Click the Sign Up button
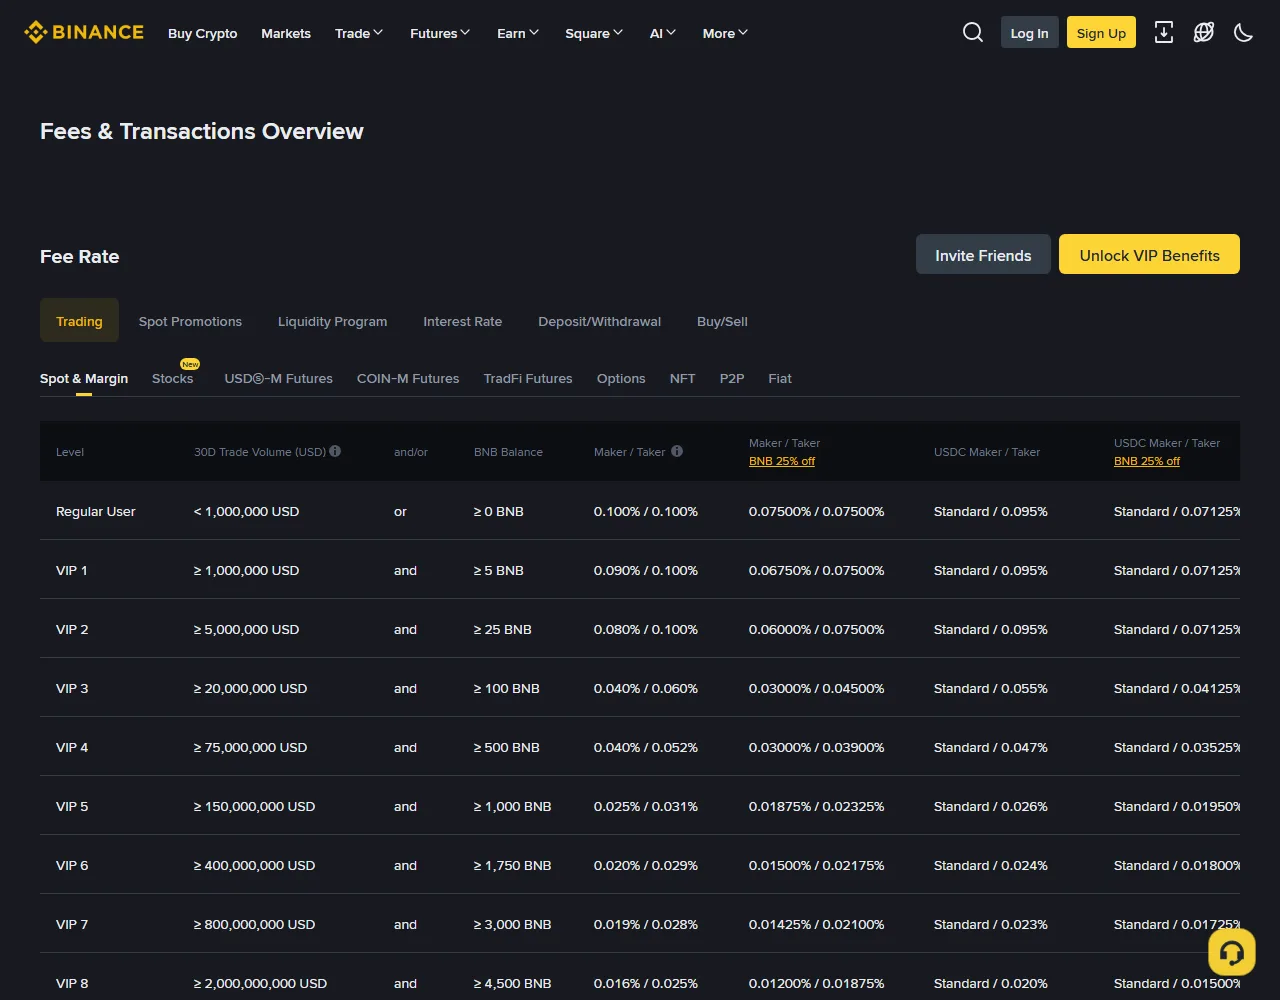 (1101, 33)
